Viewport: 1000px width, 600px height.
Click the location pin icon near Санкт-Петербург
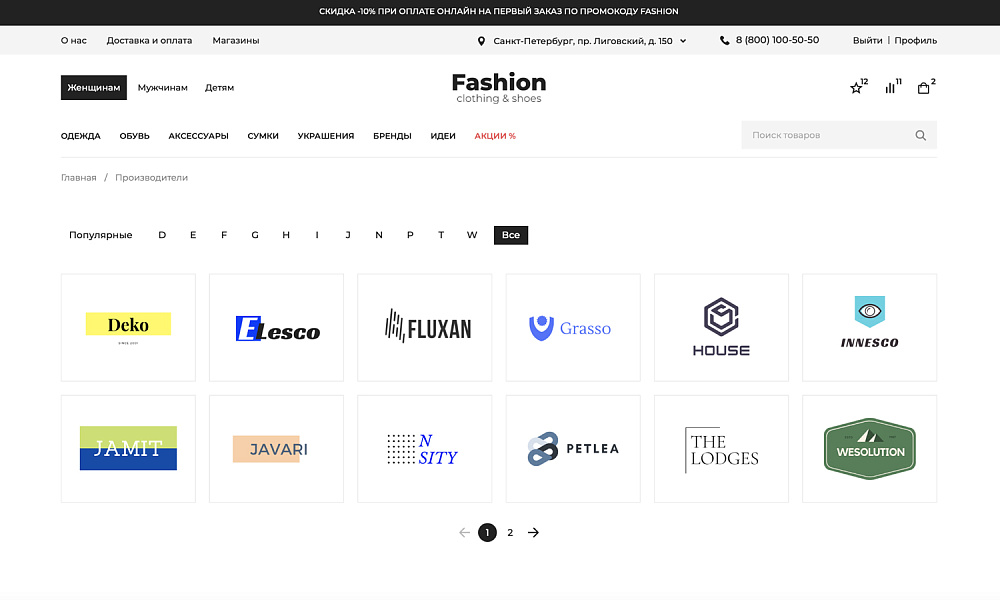point(482,40)
